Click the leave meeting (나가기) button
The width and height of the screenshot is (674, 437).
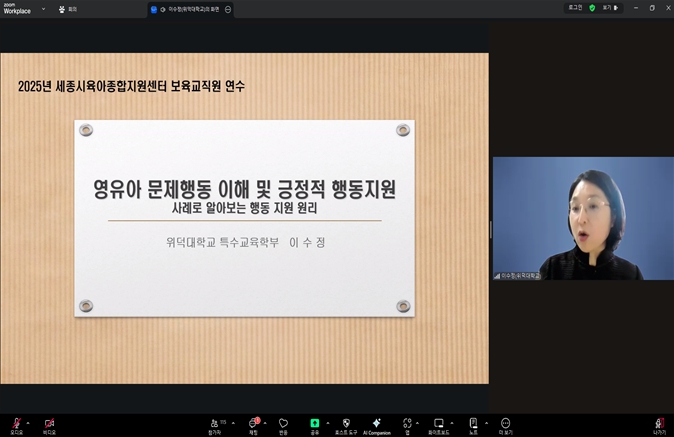pos(659,425)
